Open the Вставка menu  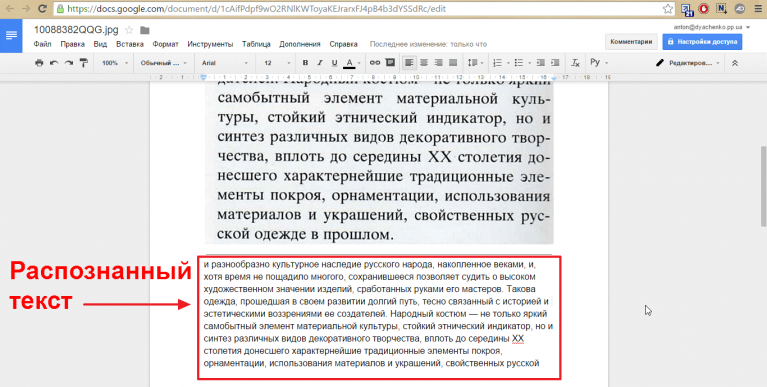tap(130, 44)
